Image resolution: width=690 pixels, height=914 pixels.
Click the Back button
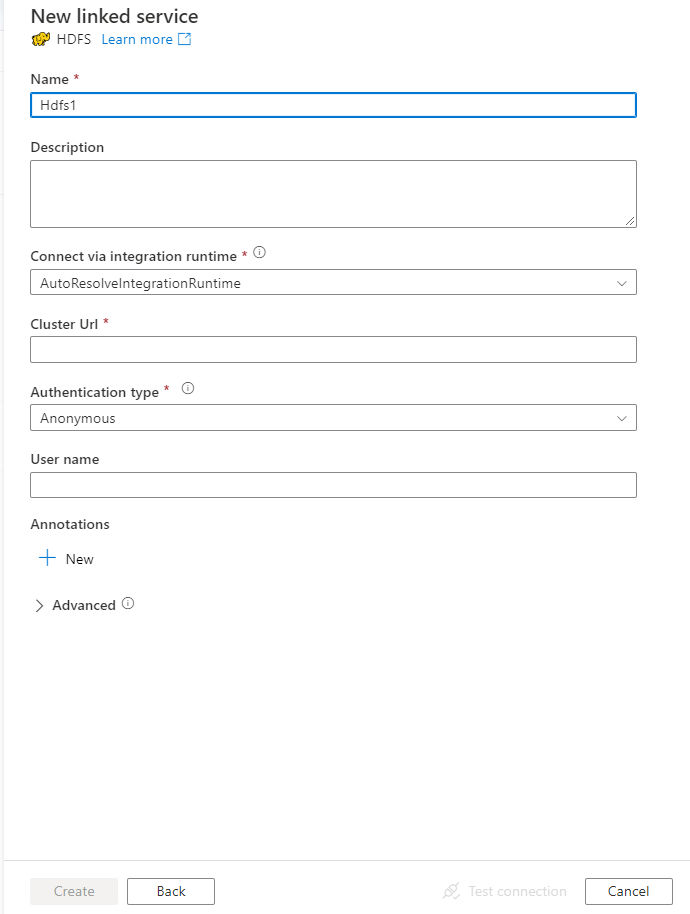coord(170,891)
